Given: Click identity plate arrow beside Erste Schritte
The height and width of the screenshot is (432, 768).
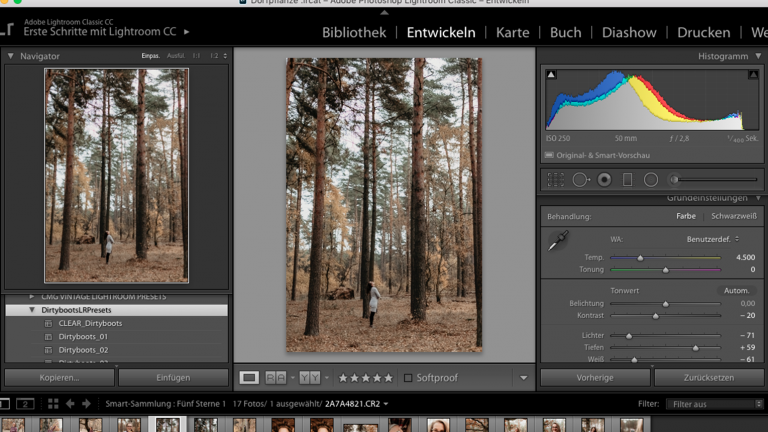Looking at the screenshot, I should 187,32.
